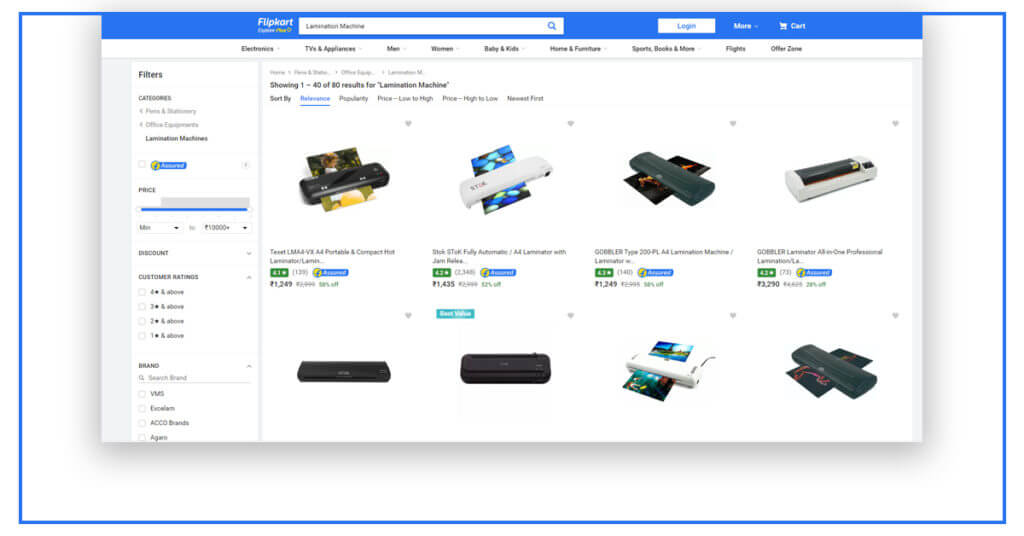
Task: Open Pens & Stationery category link
Action: coord(170,112)
